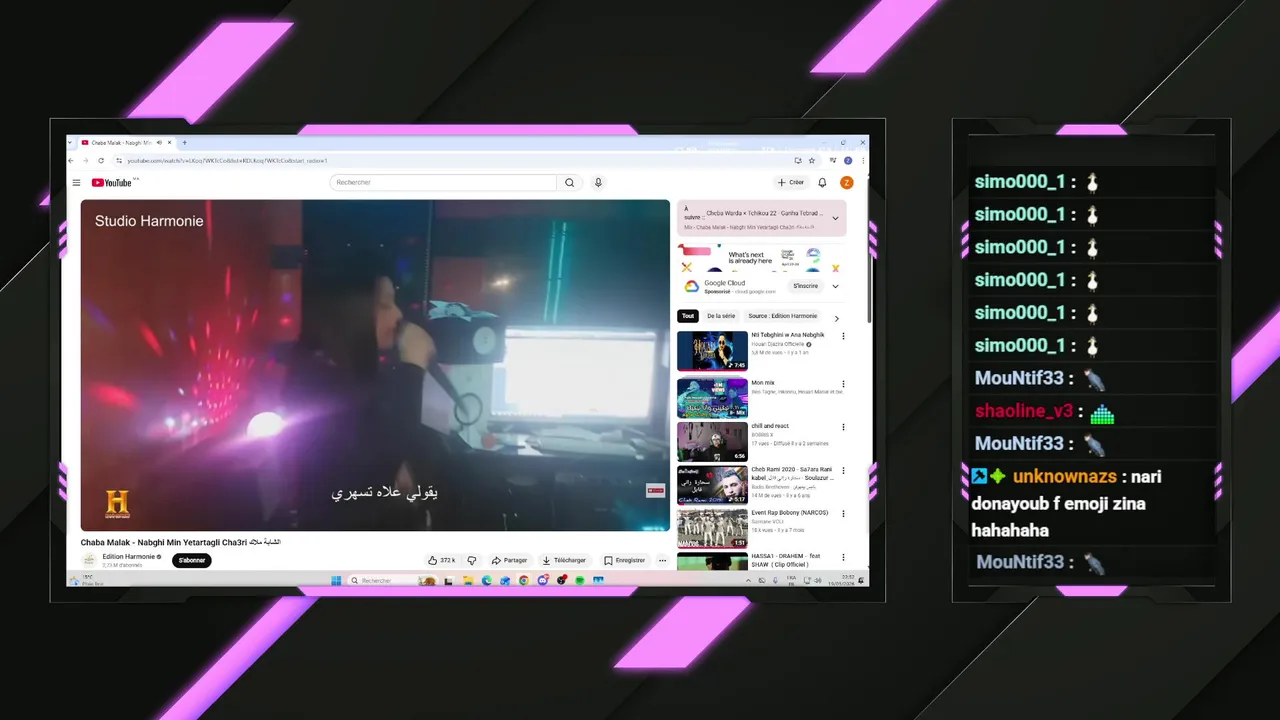The width and height of the screenshot is (1280, 720).
Task: Open the Event Rap Bobony (NARCOS) thumbnail
Action: coord(712,528)
